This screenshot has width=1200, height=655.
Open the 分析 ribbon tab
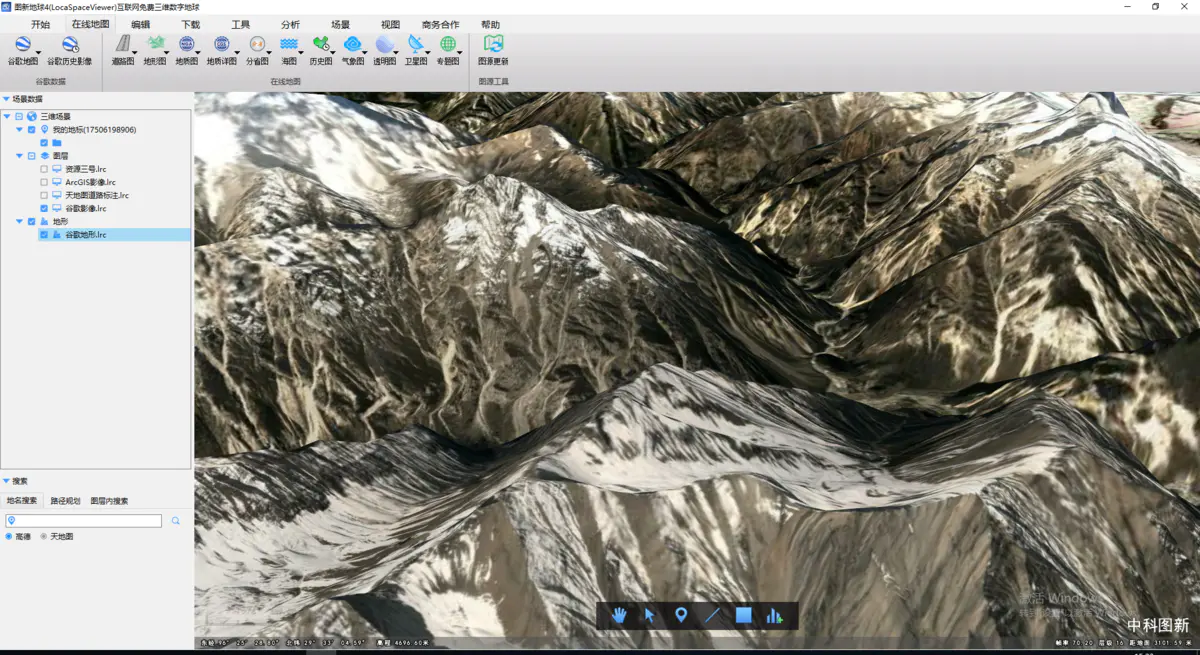tap(290, 25)
